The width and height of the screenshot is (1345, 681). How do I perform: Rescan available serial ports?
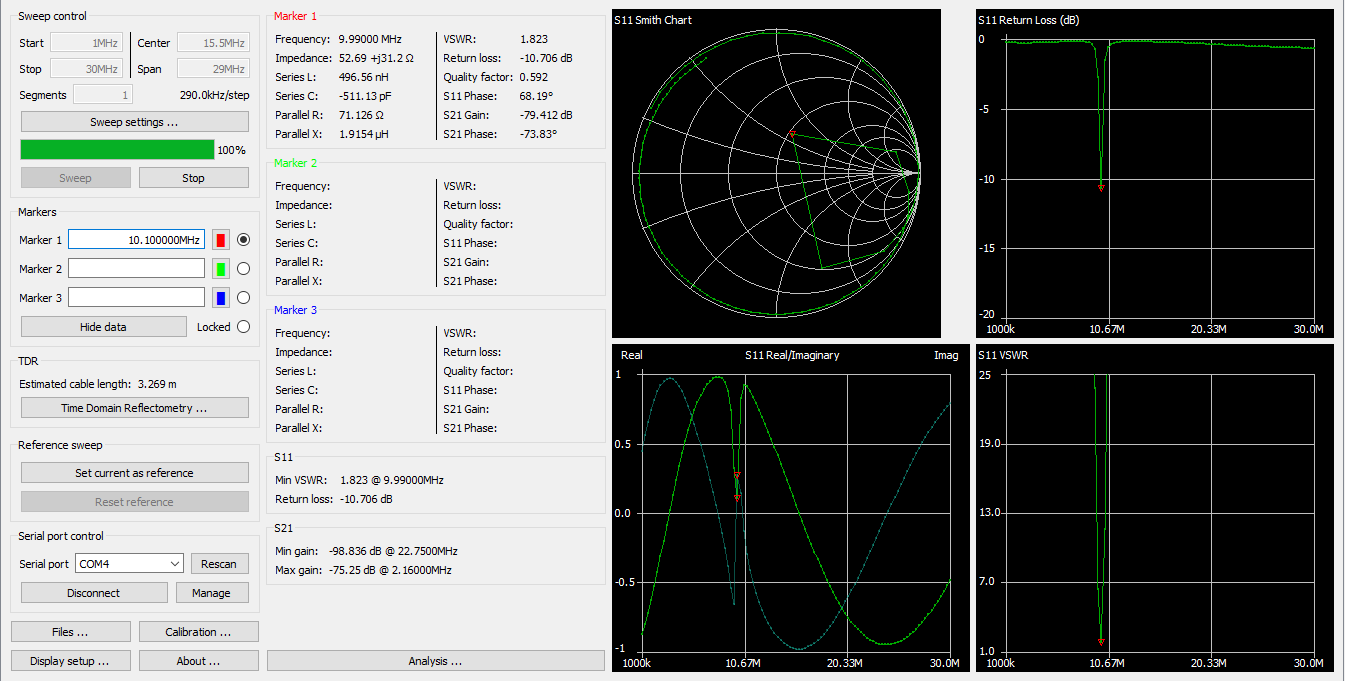(219, 564)
